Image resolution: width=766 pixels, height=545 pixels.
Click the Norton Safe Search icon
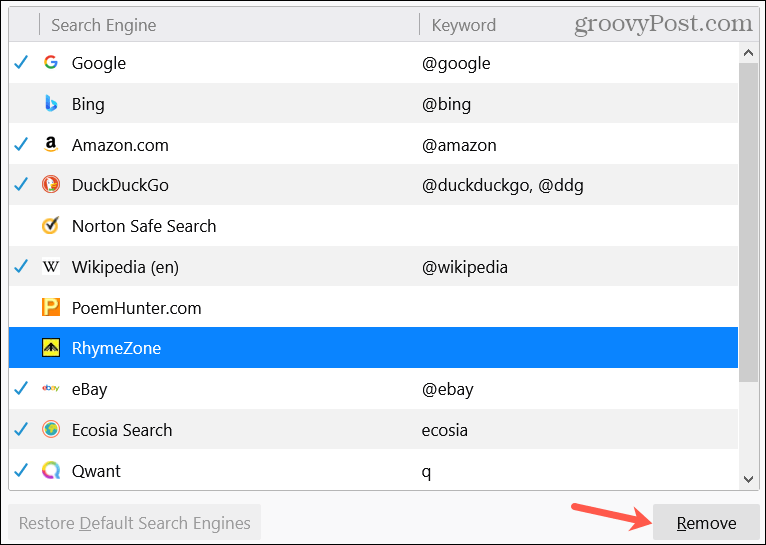[51, 226]
